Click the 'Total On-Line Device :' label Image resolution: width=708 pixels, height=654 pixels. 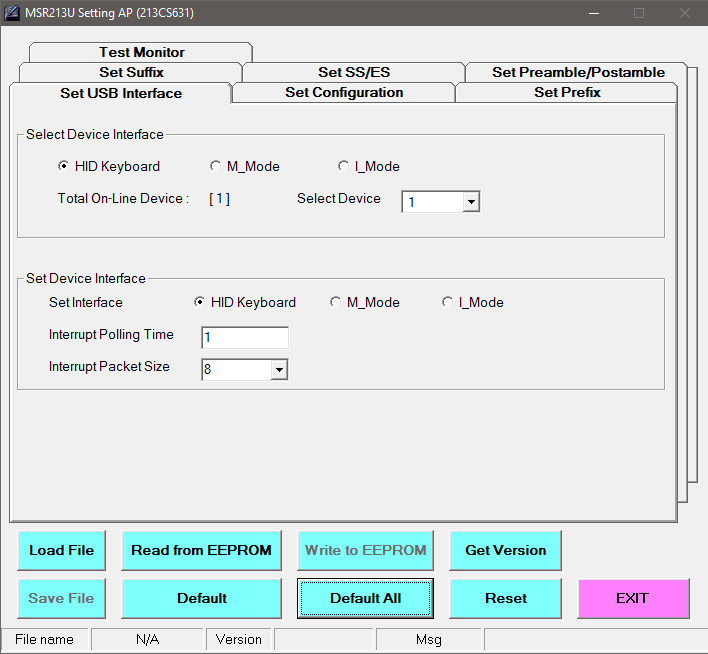pos(123,198)
